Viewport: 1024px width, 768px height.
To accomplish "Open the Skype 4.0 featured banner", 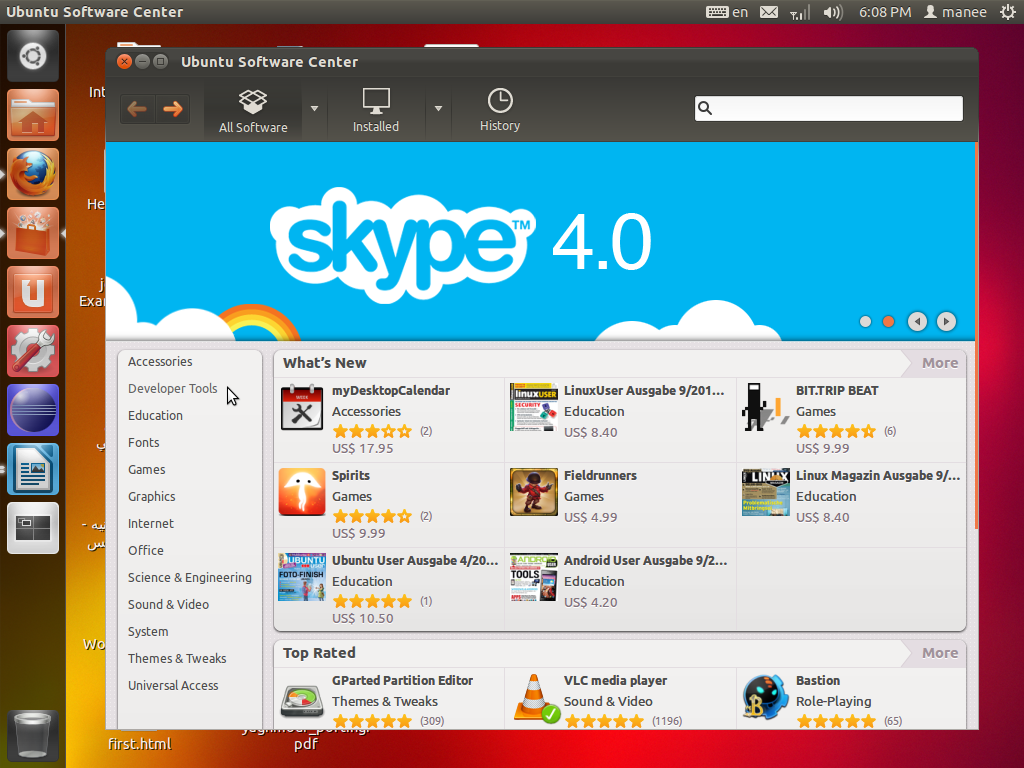I will point(540,242).
